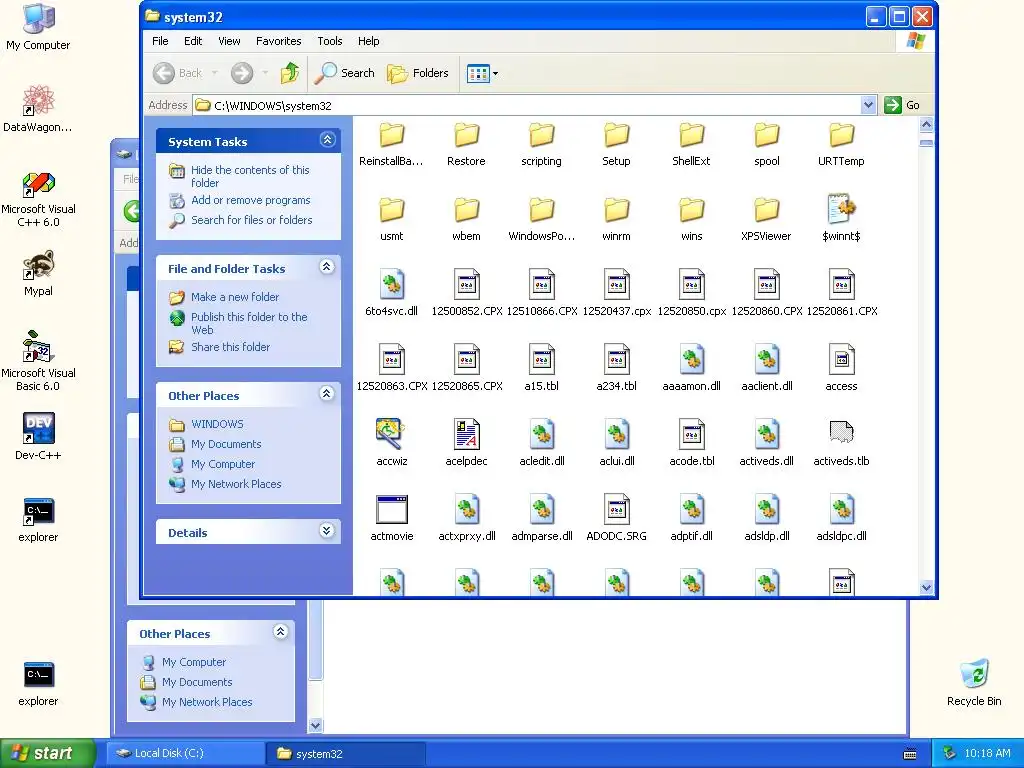Collapse Other Places in system32 window
This screenshot has height=768, width=1024.
[x=327, y=394]
